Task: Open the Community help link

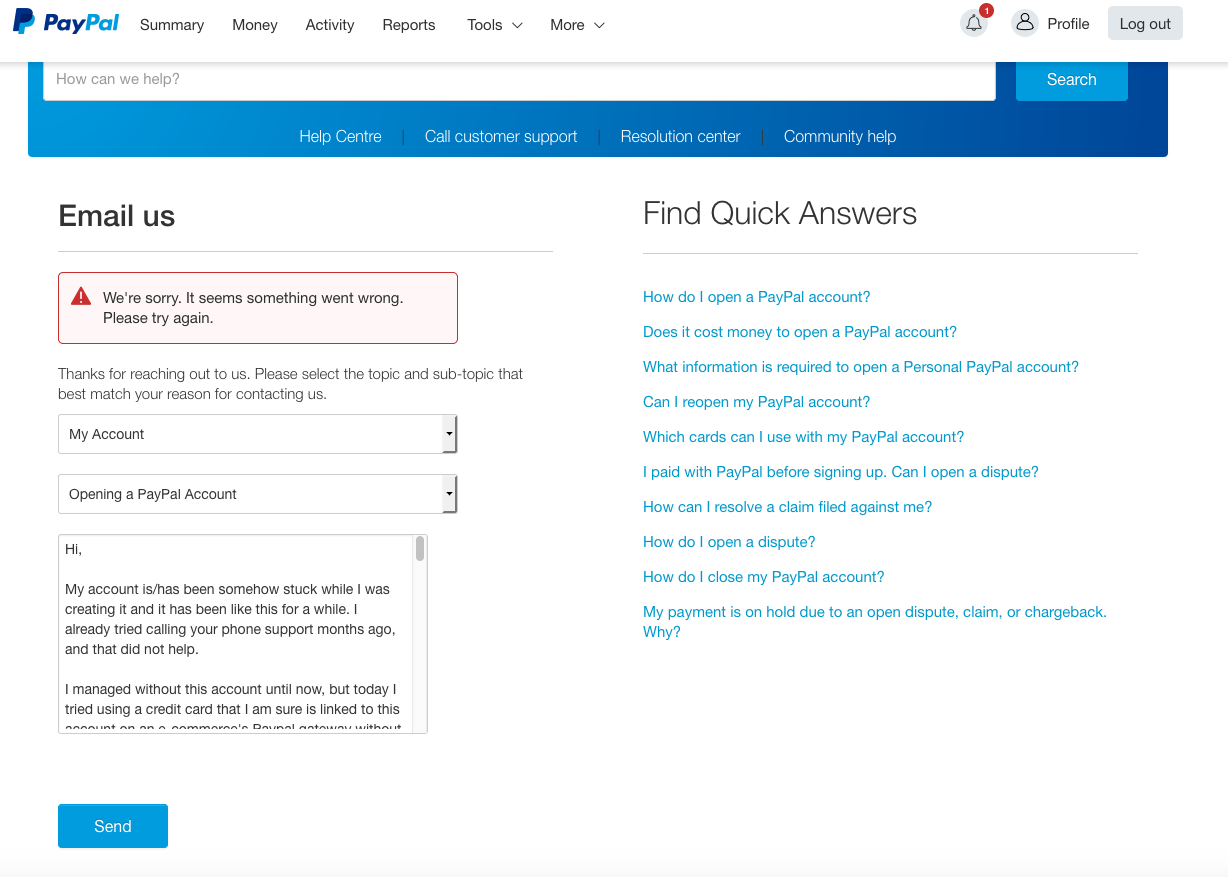Action: point(840,137)
